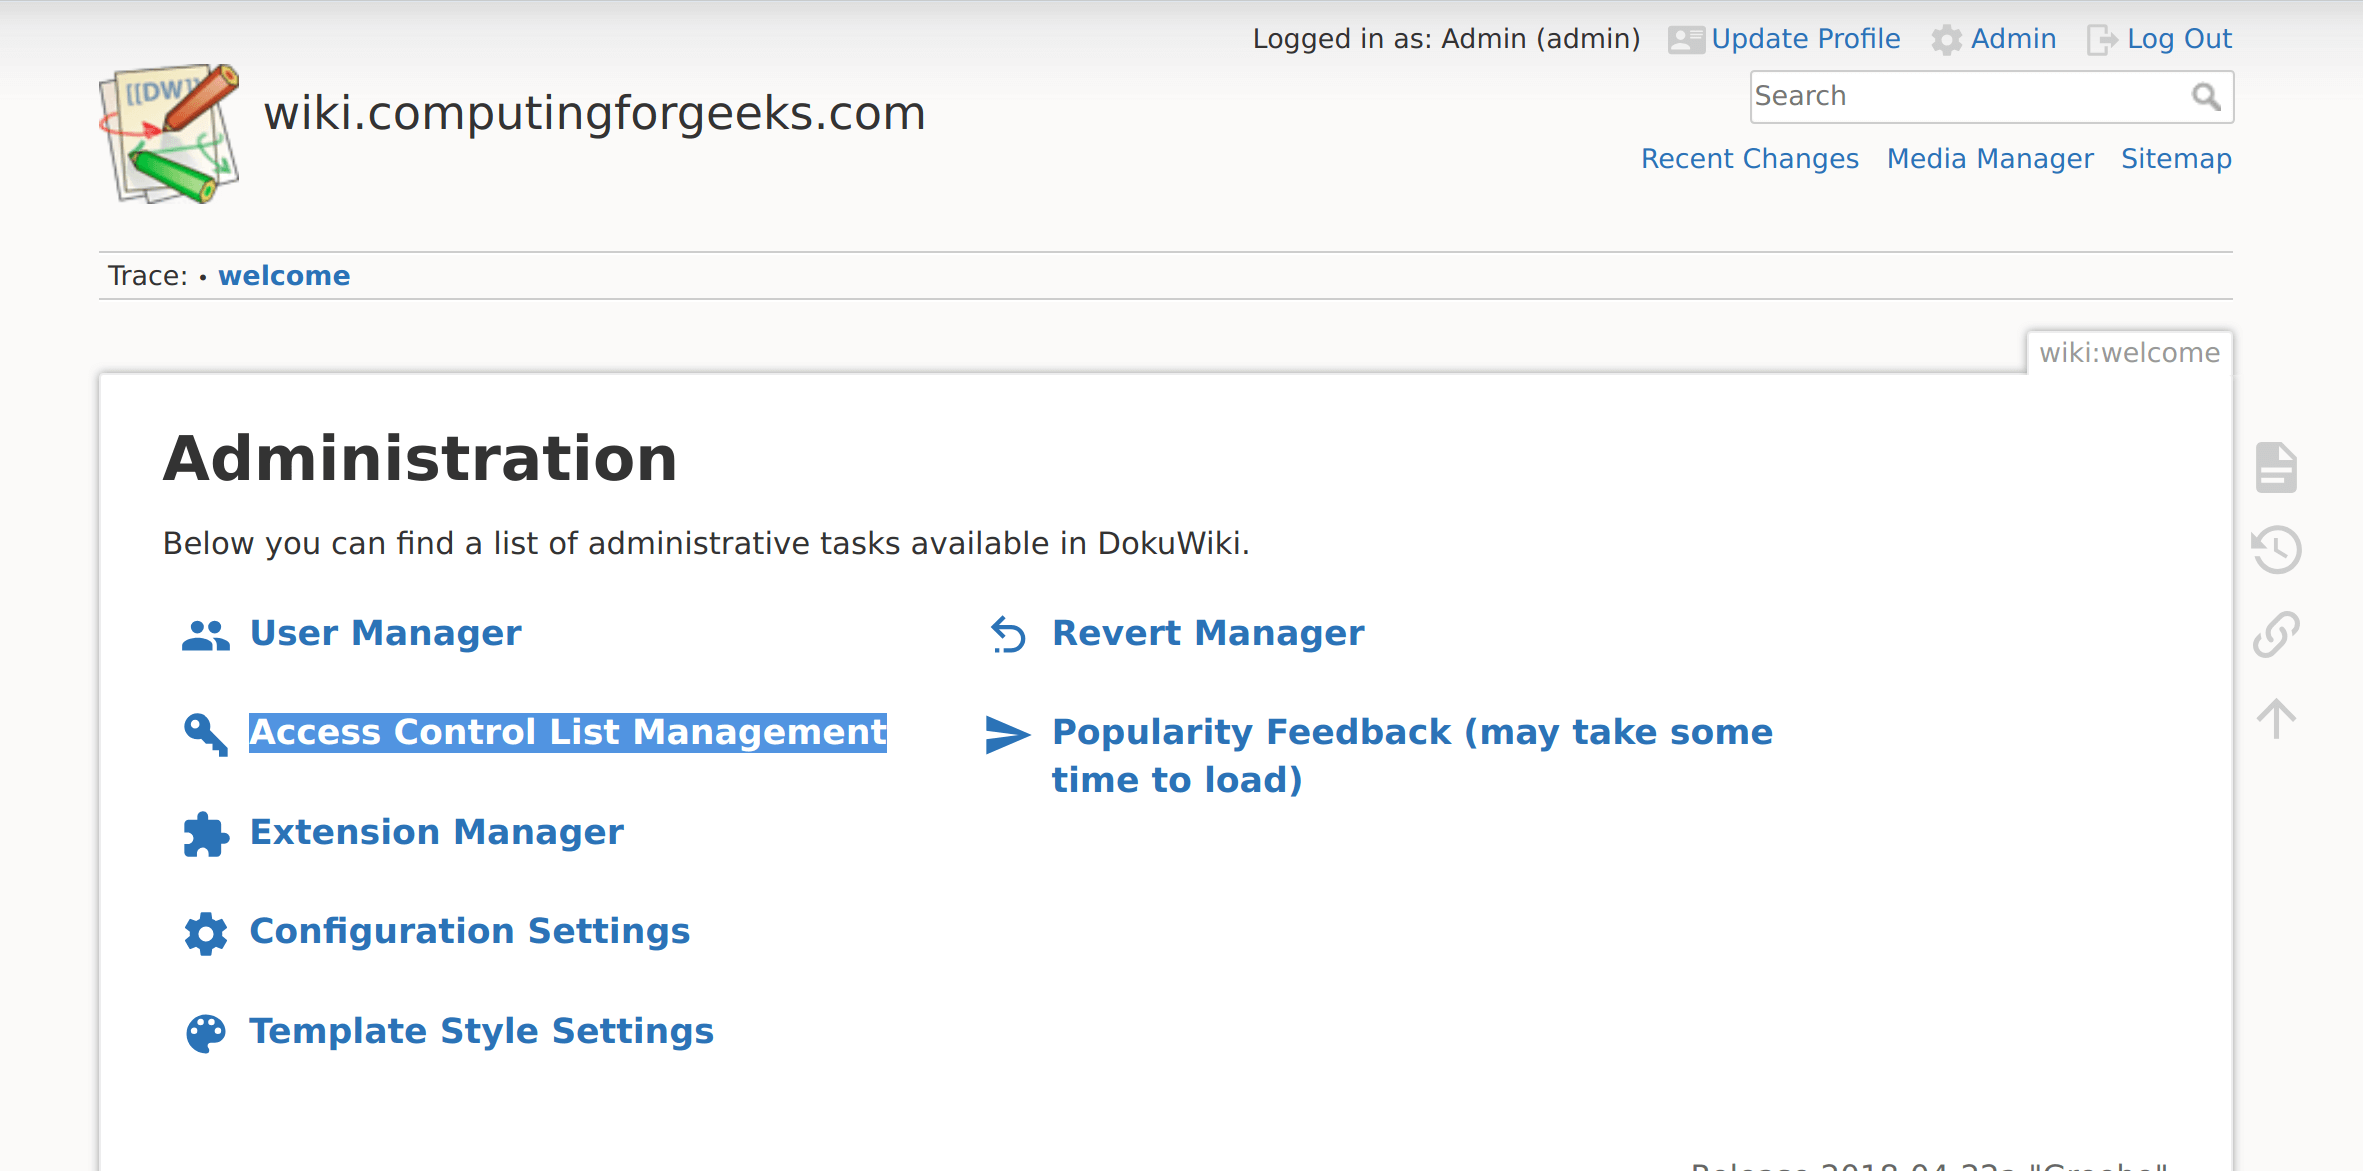Click the 'Logged in as: Admin (admin)' text

pos(1446,39)
